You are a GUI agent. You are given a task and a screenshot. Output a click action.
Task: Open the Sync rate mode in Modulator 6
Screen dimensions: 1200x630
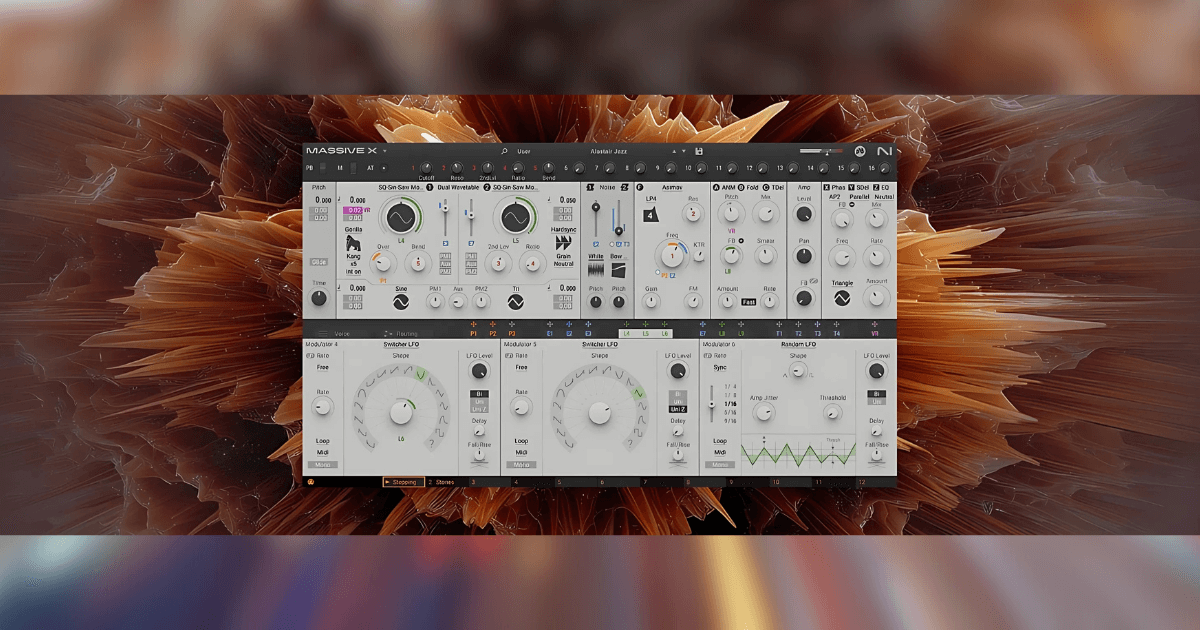[x=720, y=367]
